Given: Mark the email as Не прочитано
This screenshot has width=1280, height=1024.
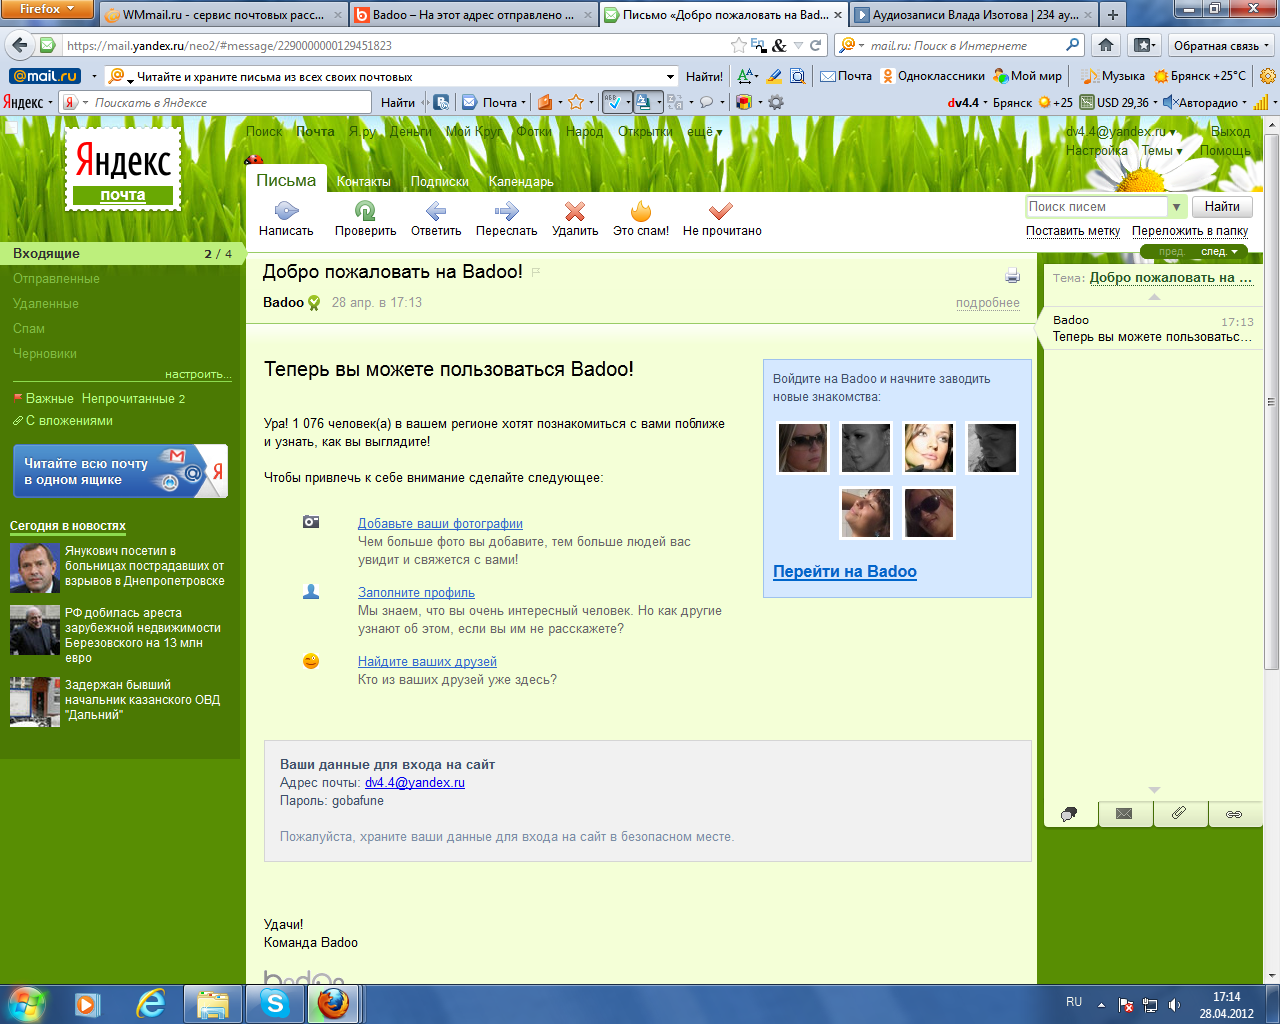Looking at the screenshot, I should tap(721, 211).
